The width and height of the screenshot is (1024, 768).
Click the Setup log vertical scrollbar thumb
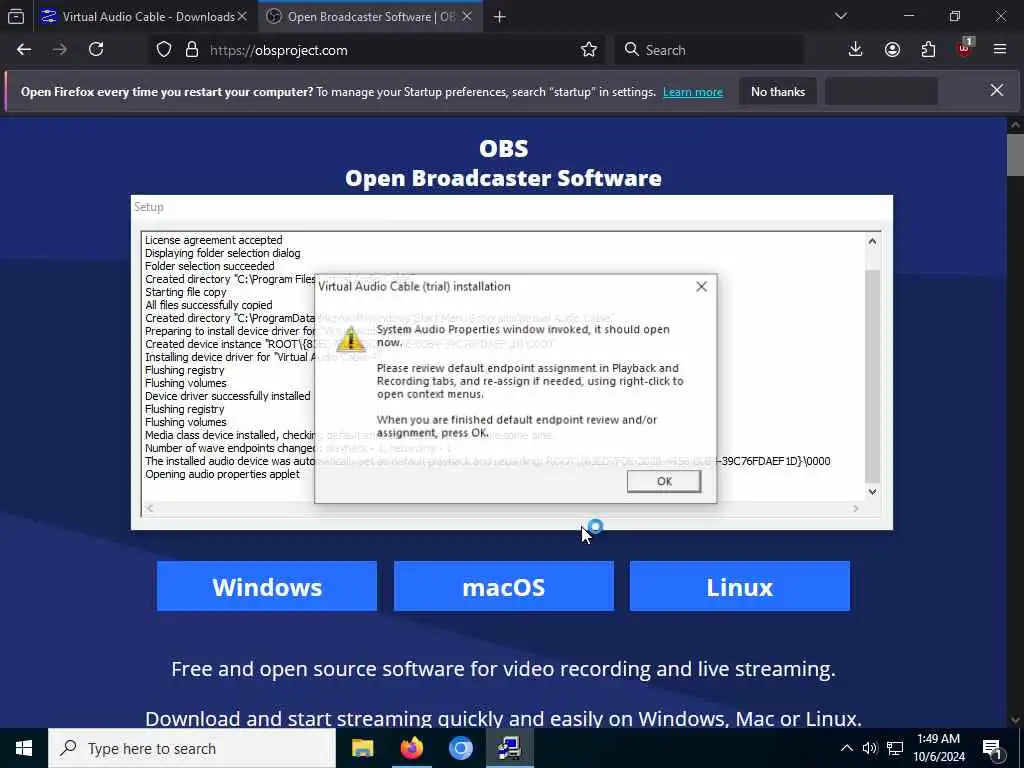(872, 376)
